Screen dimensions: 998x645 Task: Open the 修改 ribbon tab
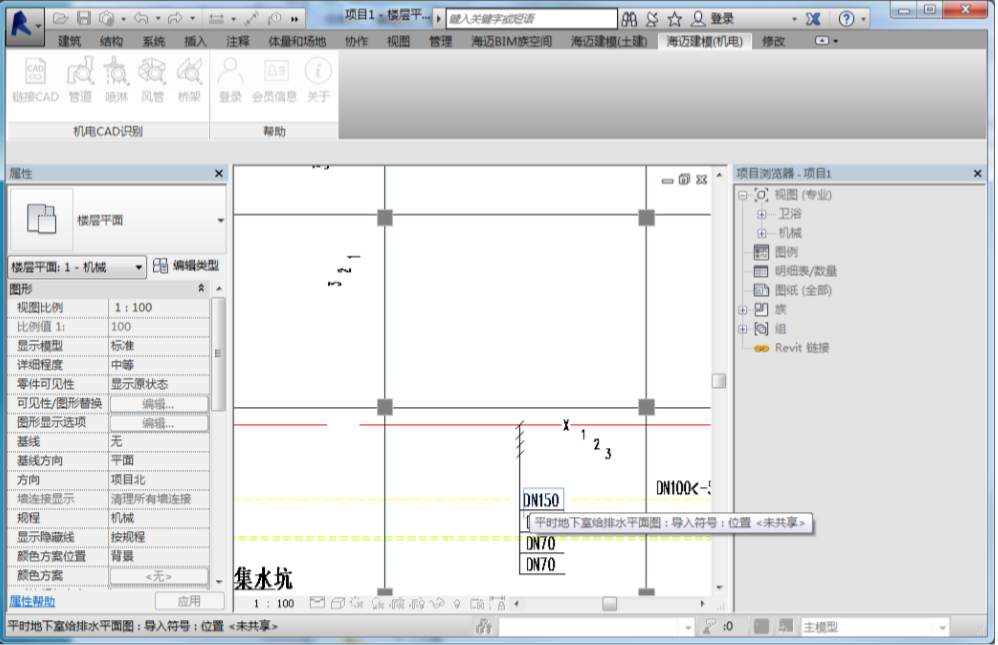[x=773, y=41]
